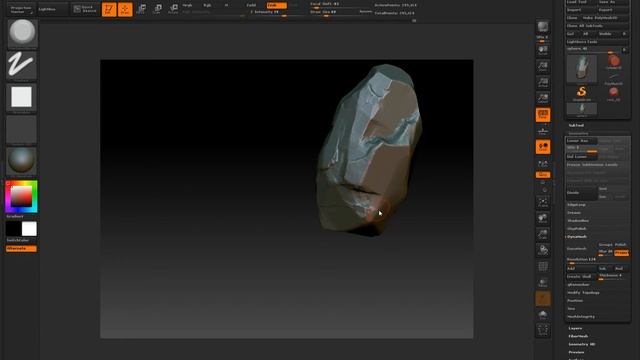Click the Del Lower button
The height and width of the screenshot is (360, 640).
581,157
